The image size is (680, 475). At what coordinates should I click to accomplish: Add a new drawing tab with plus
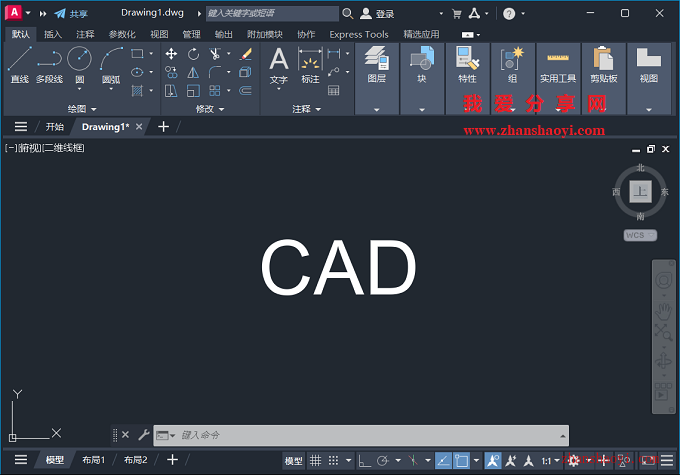point(163,127)
